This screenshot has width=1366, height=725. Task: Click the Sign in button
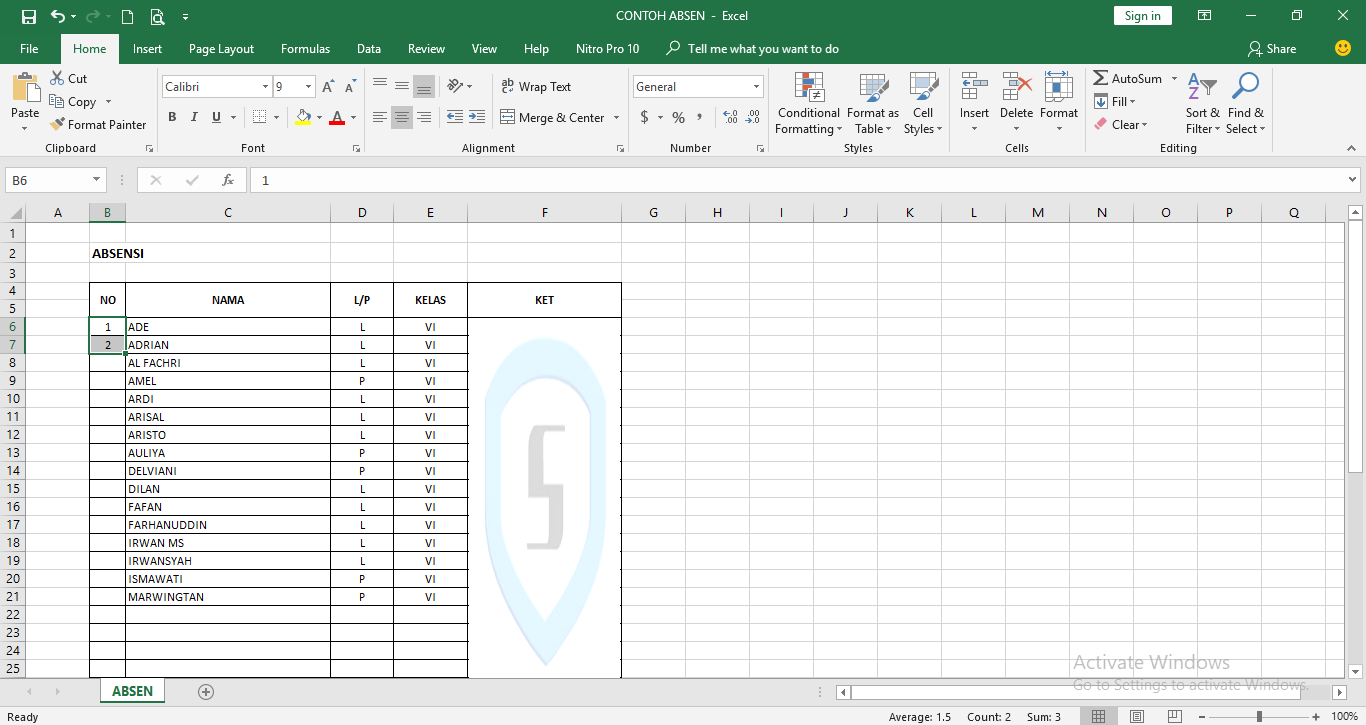click(x=1142, y=15)
